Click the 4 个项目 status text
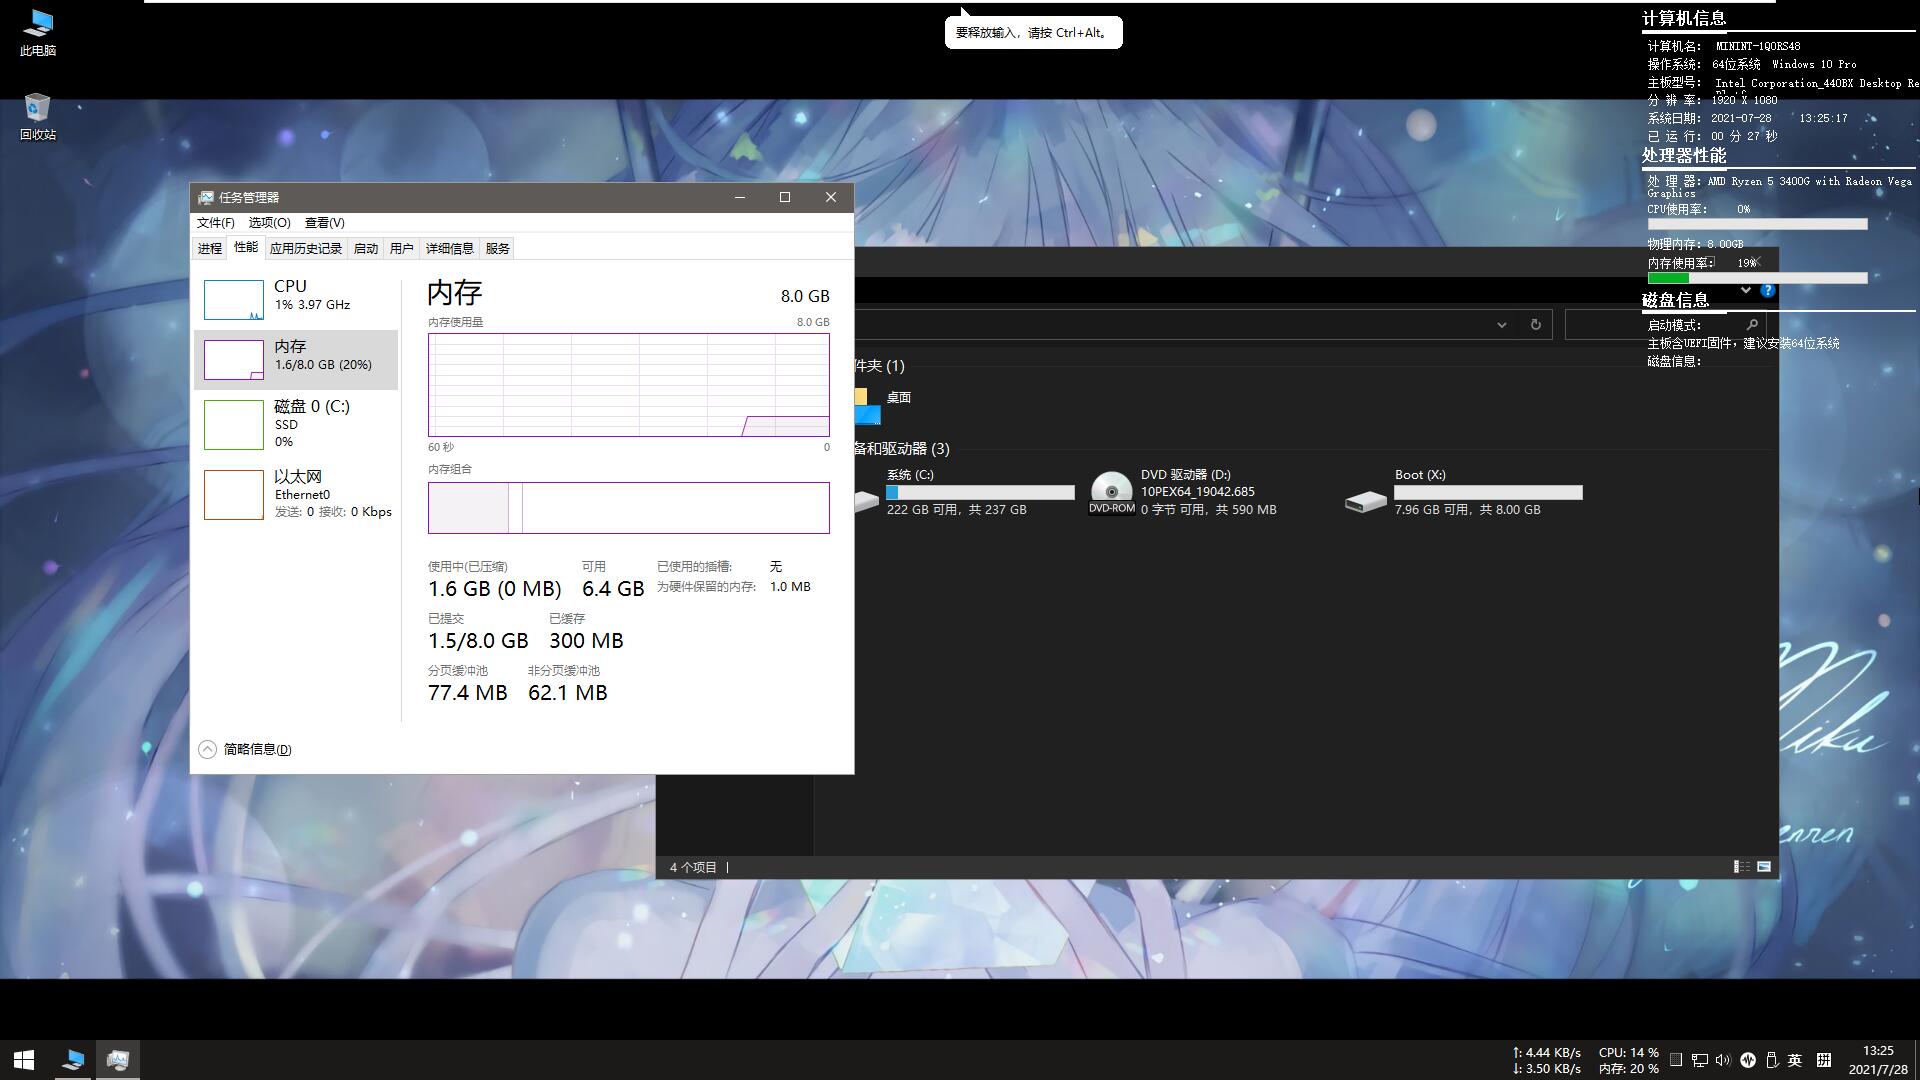 pyautogui.click(x=693, y=867)
